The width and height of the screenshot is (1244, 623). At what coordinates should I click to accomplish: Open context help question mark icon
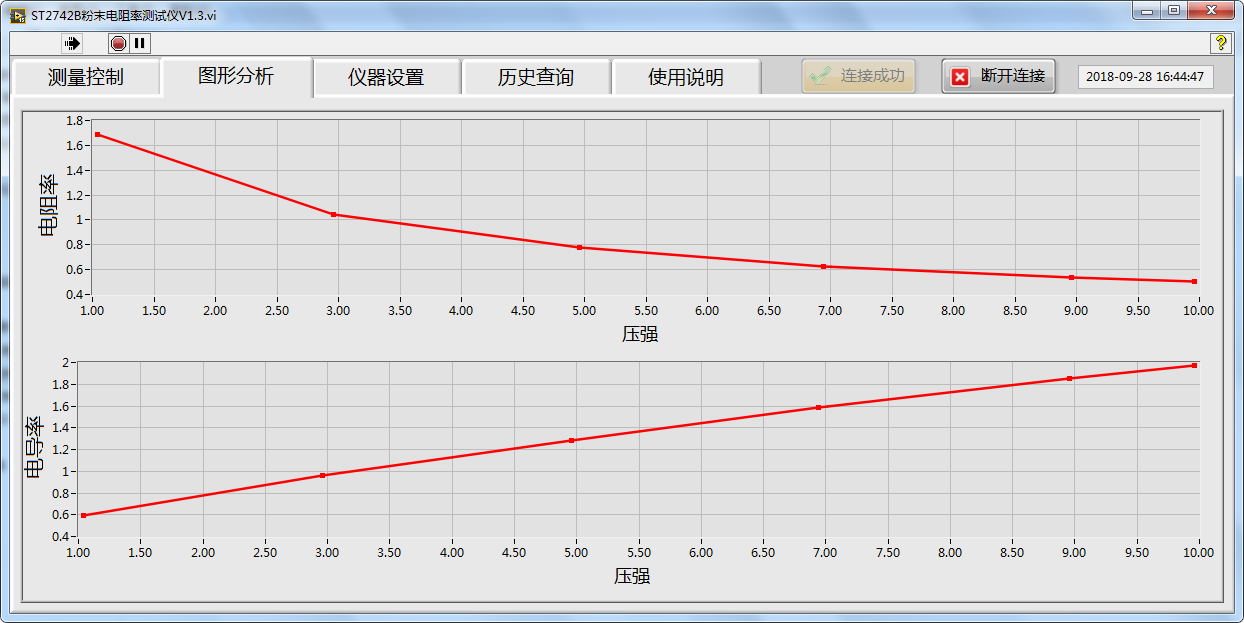tap(1220, 43)
